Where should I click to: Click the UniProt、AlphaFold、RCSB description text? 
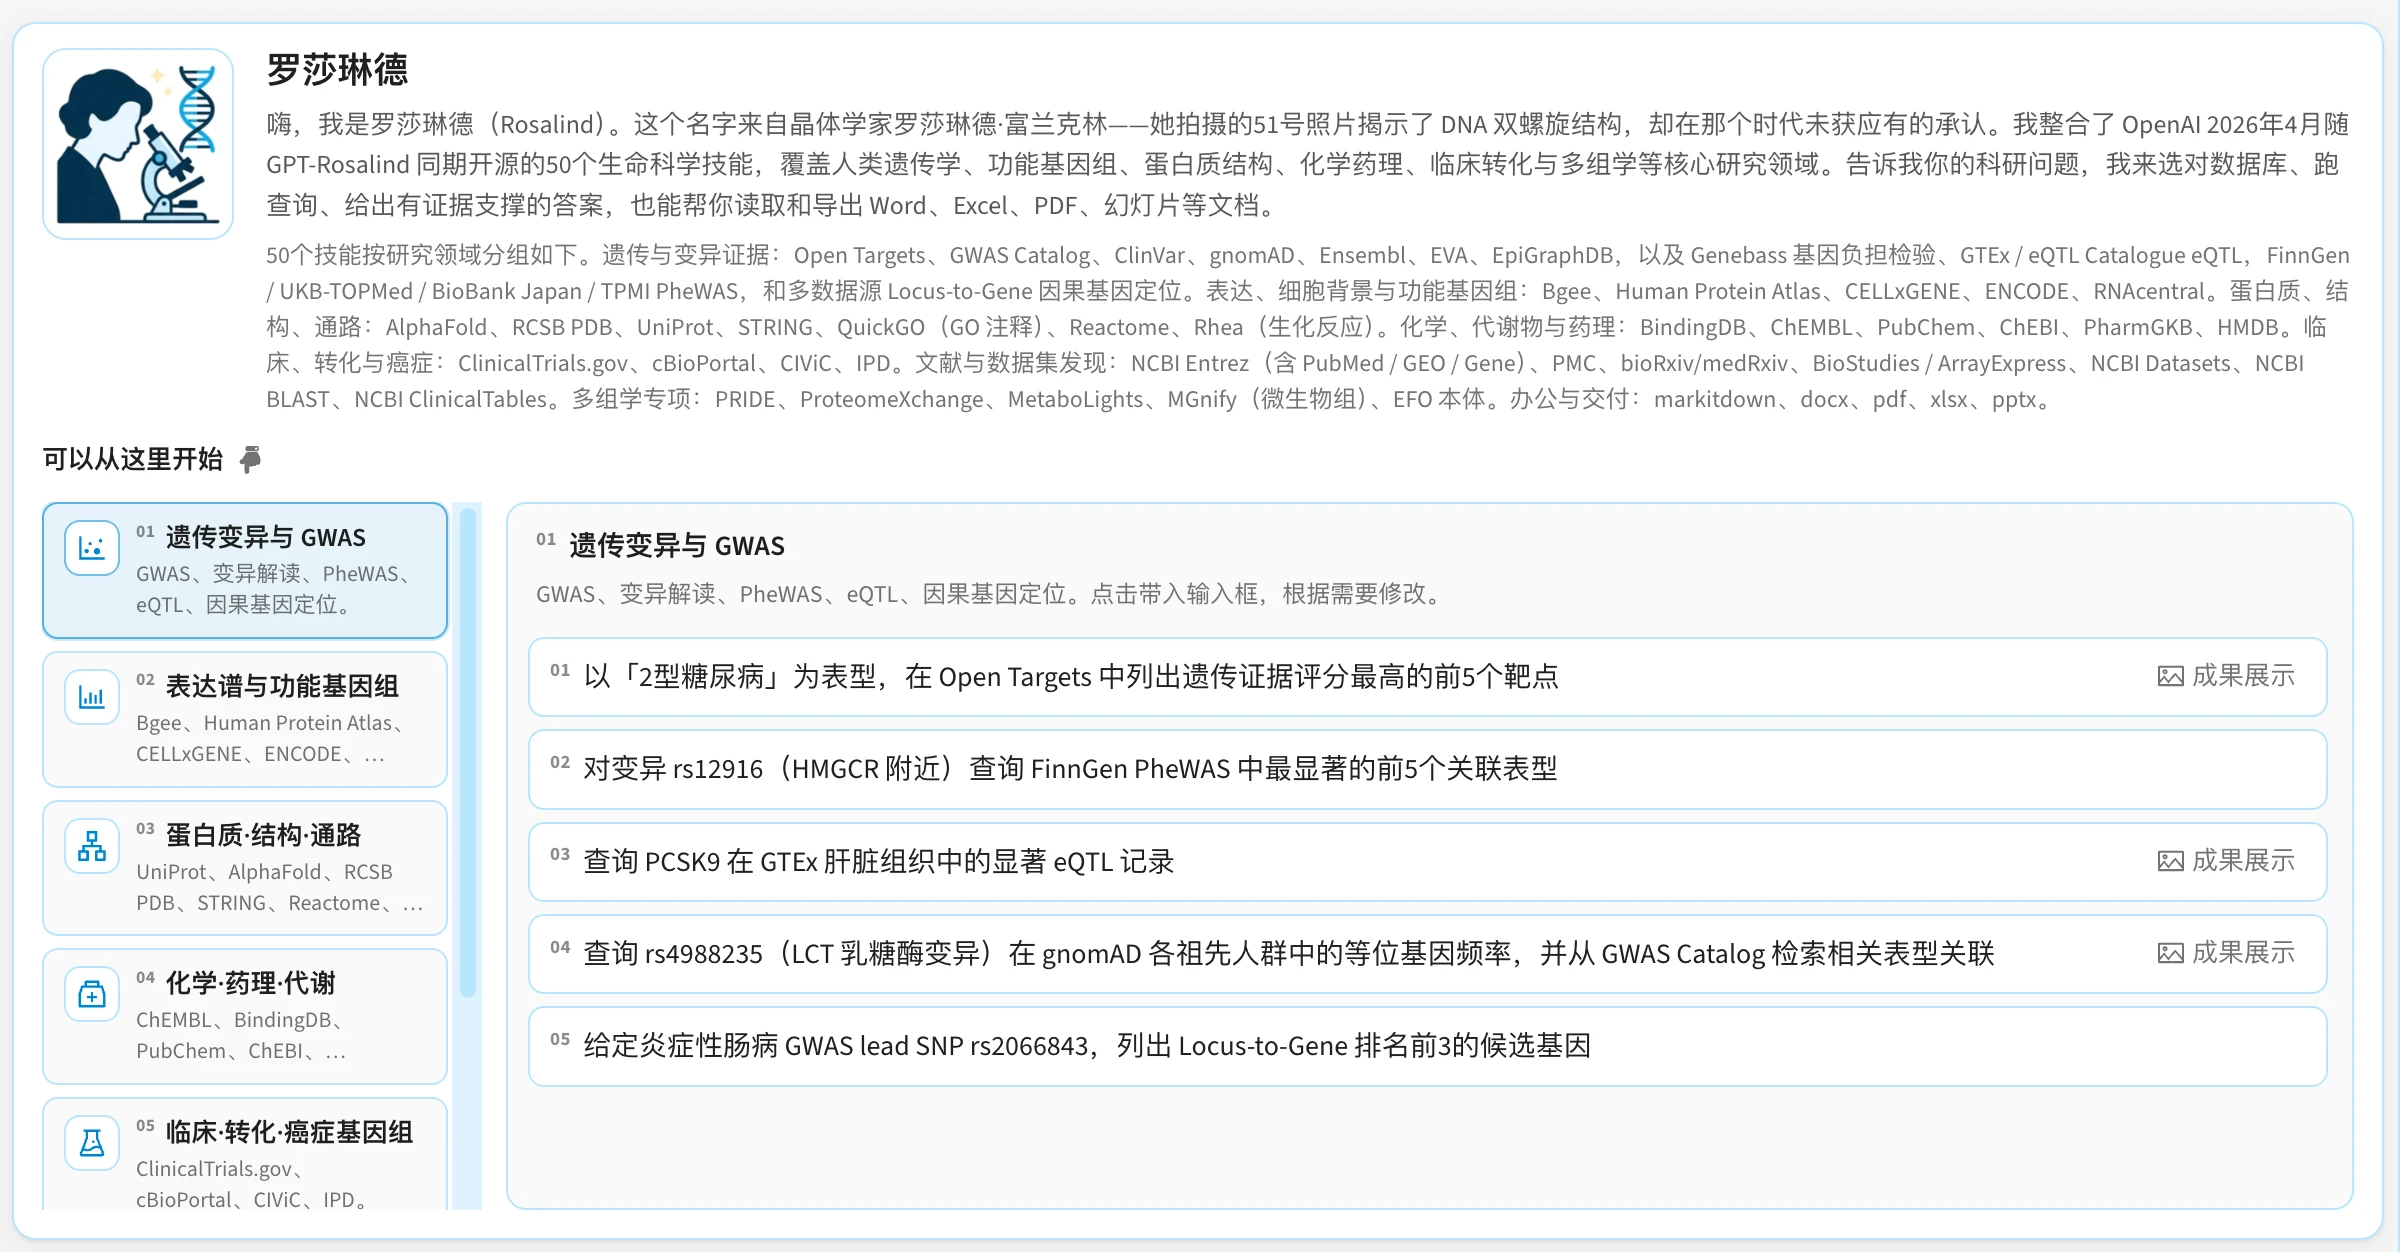click(280, 887)
